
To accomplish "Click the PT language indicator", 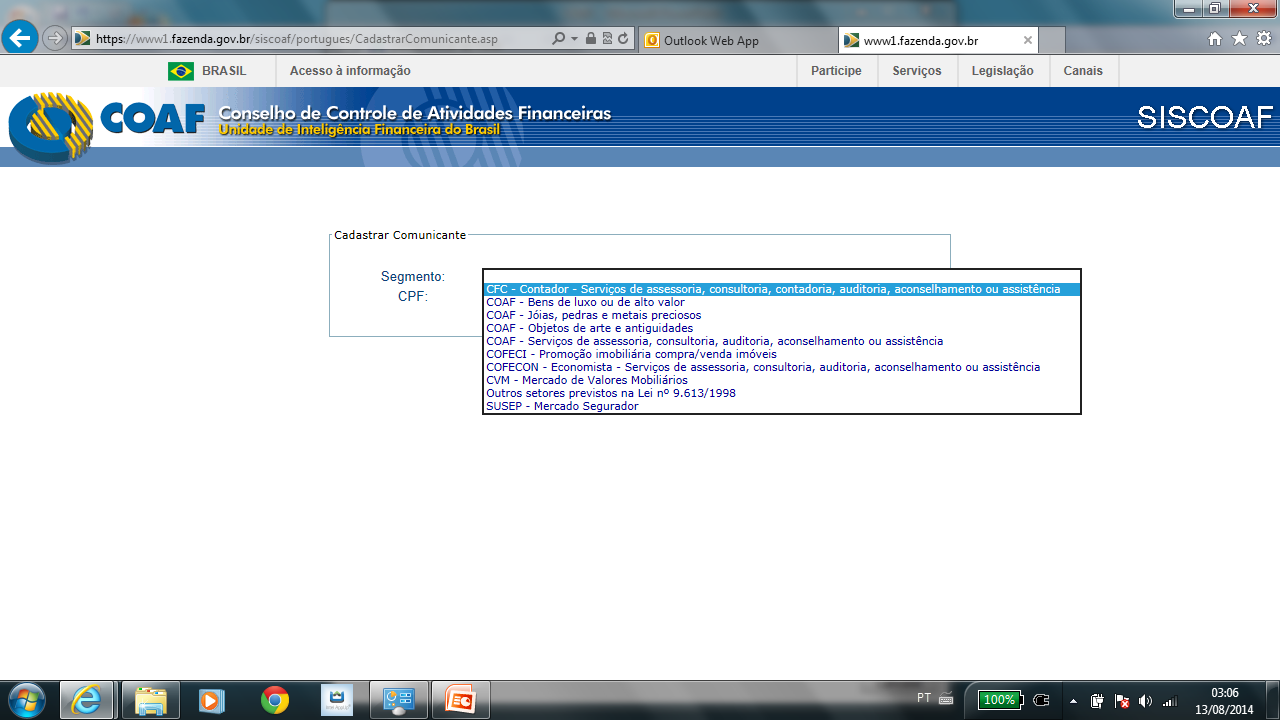I will [924, 698].
